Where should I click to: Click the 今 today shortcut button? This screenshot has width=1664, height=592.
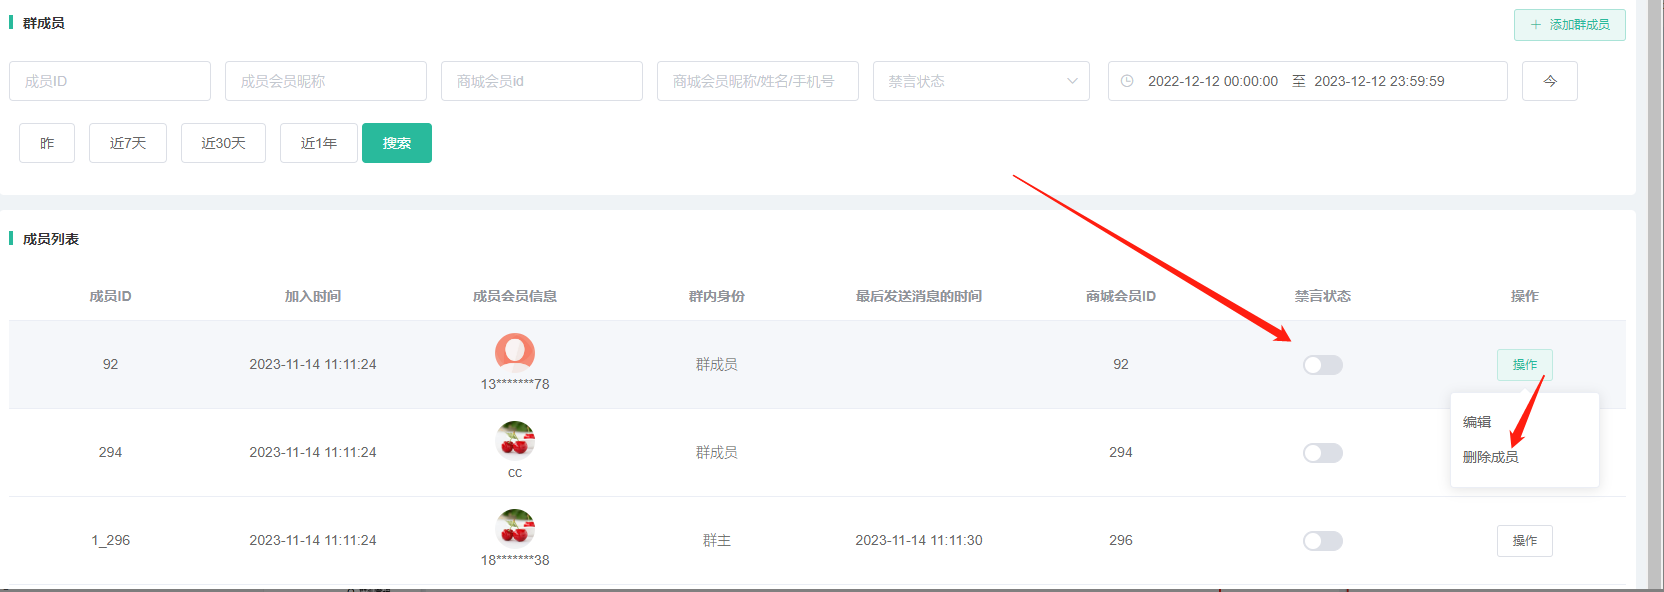coord(1549,81)
